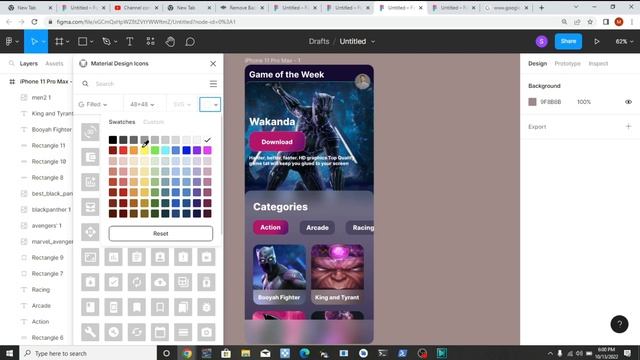
Task: Bookmark this page with the star icon
Action: 590,22
